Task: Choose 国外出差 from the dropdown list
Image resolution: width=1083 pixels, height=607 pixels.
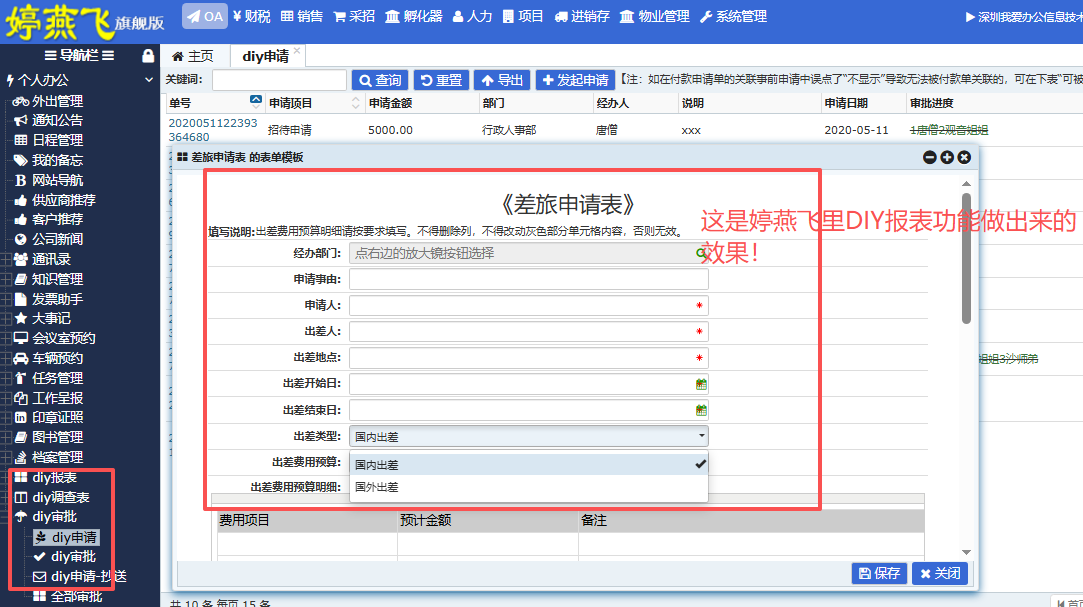Action: coord(528,487)
